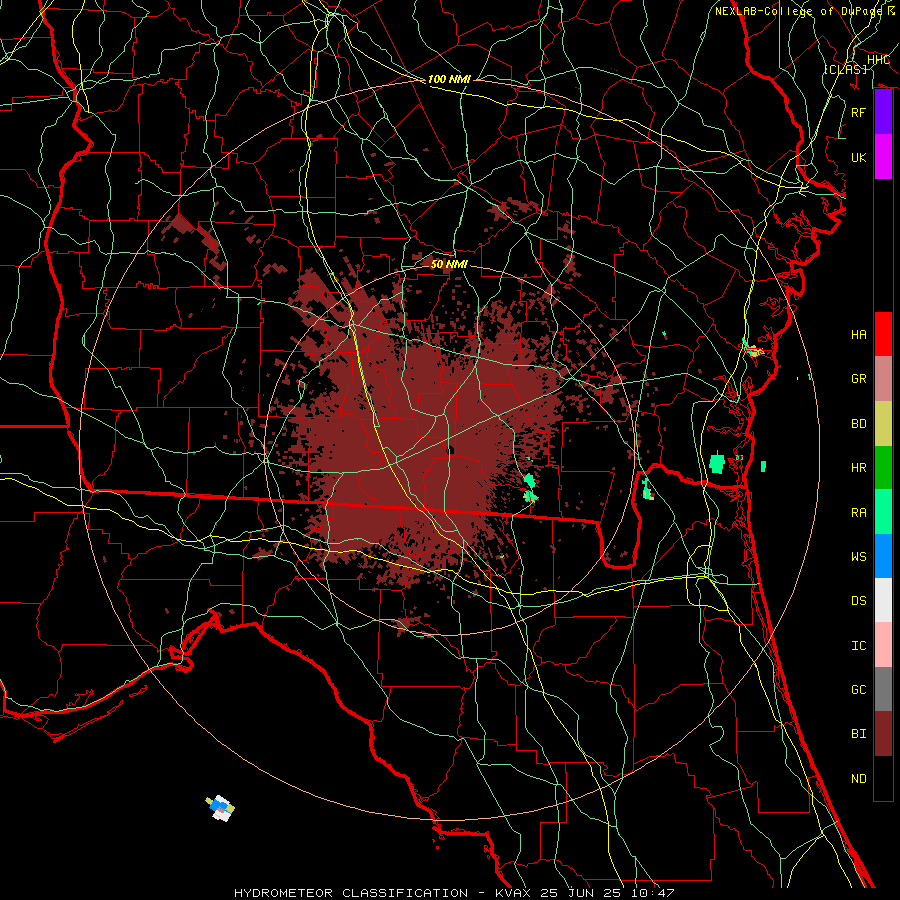
Task: Click the 'HYDROMETEOR CLASSIFICATION' title text
Action: (x=351, y=893)
